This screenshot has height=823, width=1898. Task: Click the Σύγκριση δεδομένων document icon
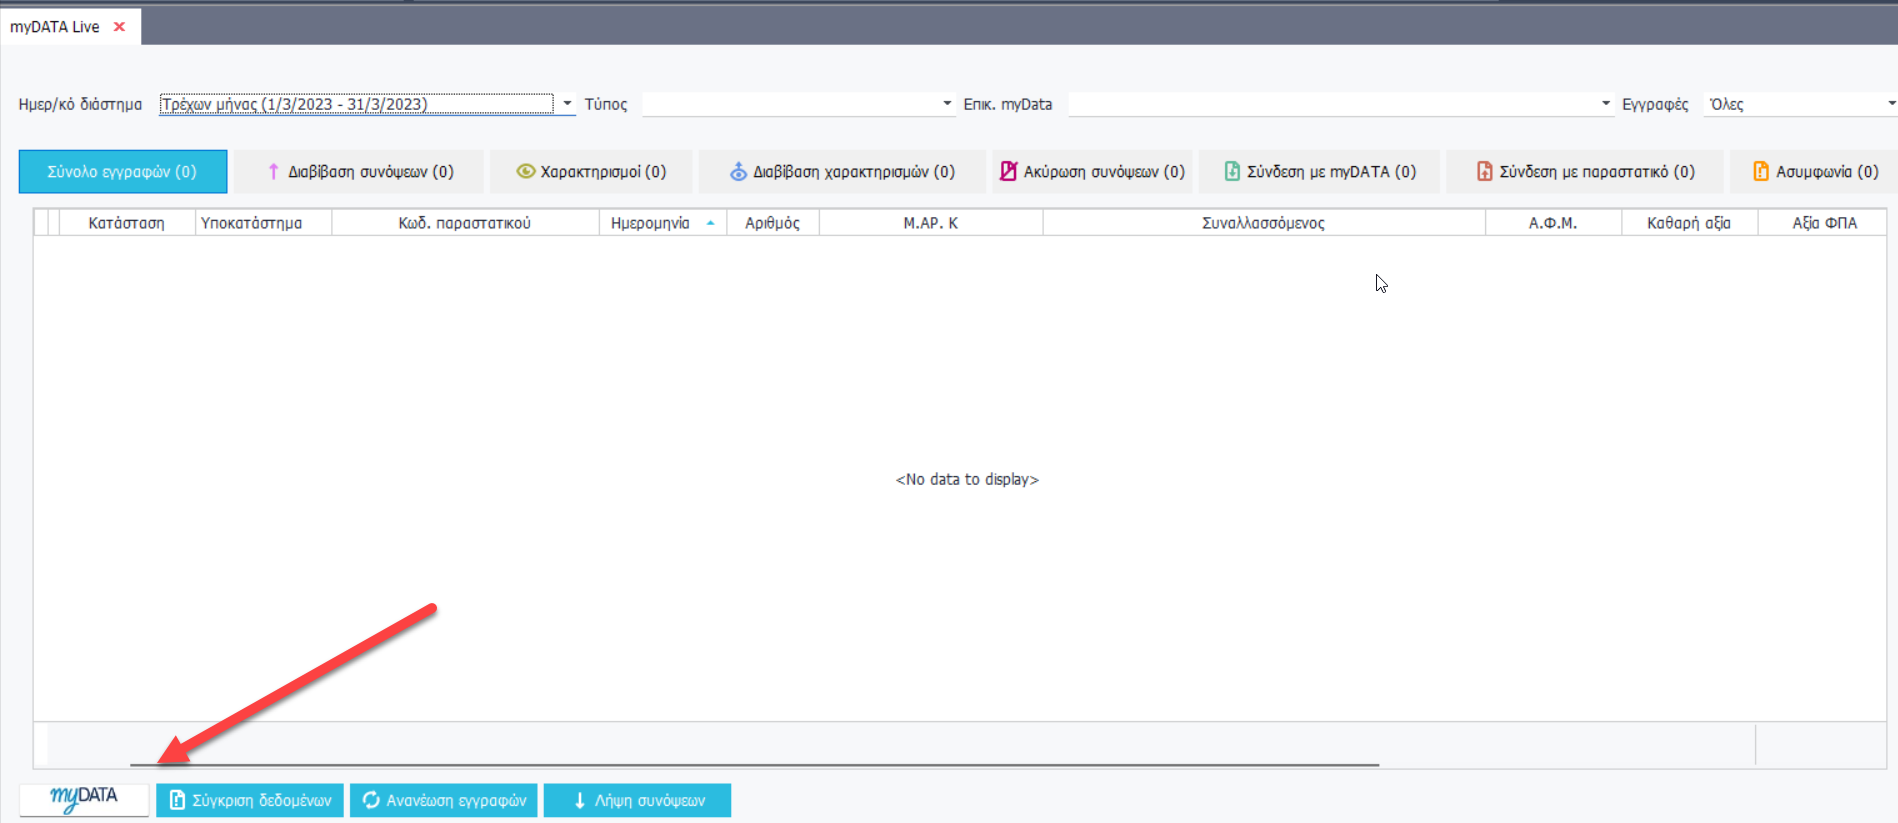tap(177, 800)
